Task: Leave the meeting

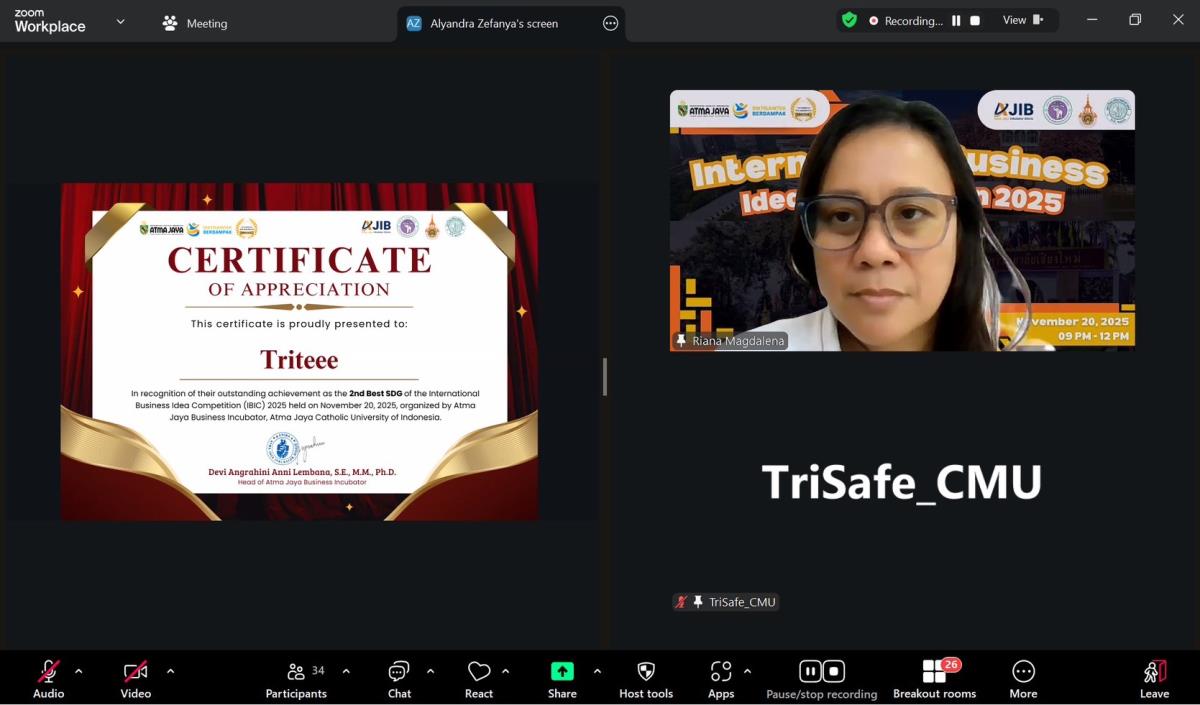Action: [x=1154, y=678]
